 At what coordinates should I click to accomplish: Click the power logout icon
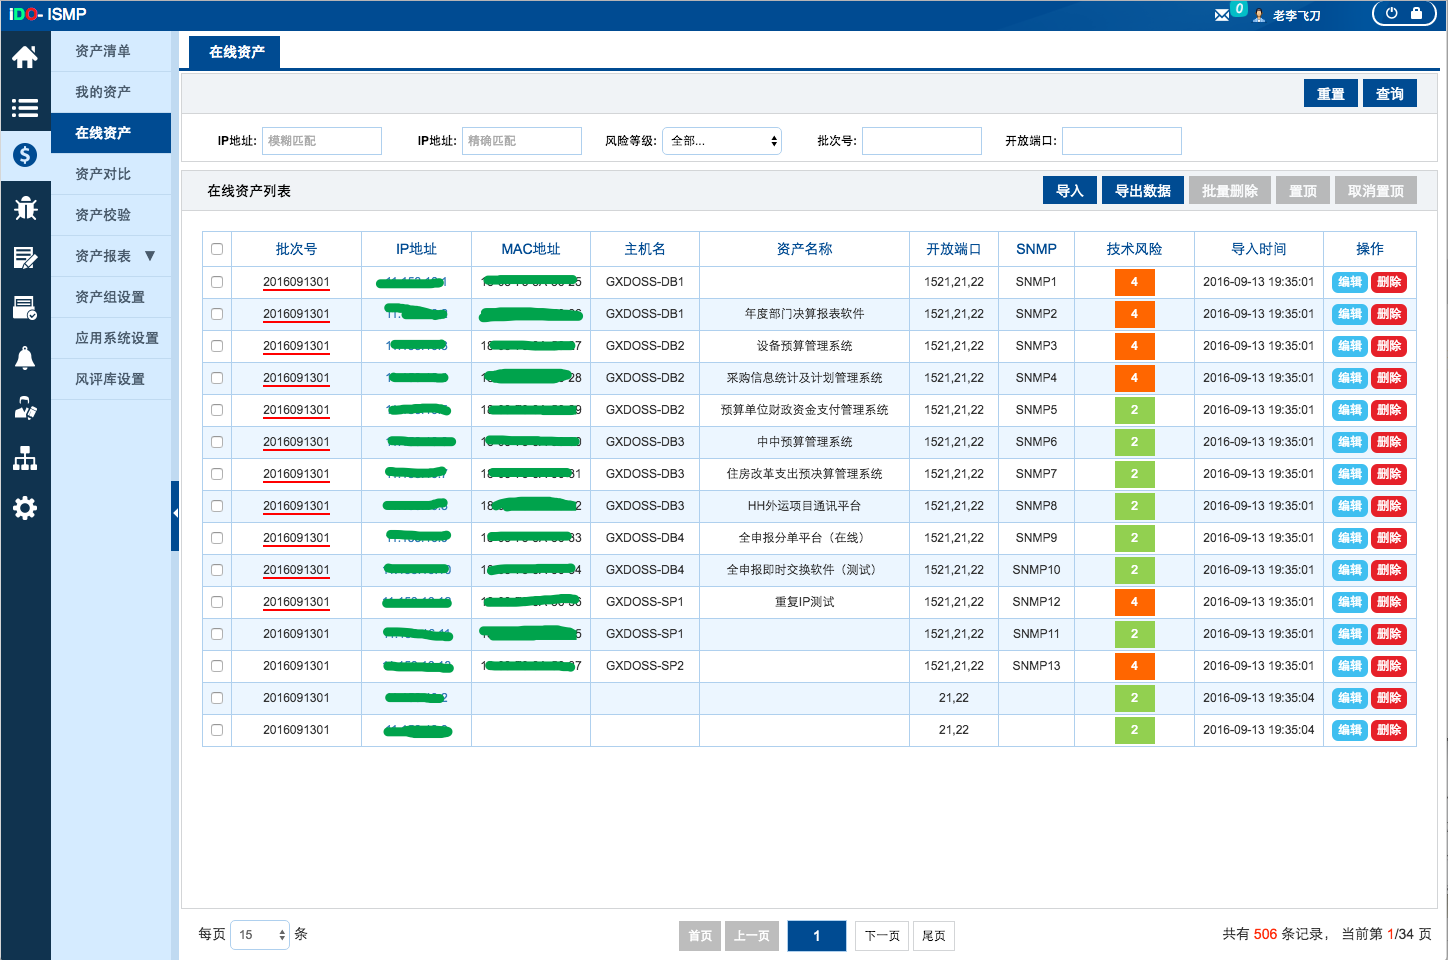tap(1392, 14)
